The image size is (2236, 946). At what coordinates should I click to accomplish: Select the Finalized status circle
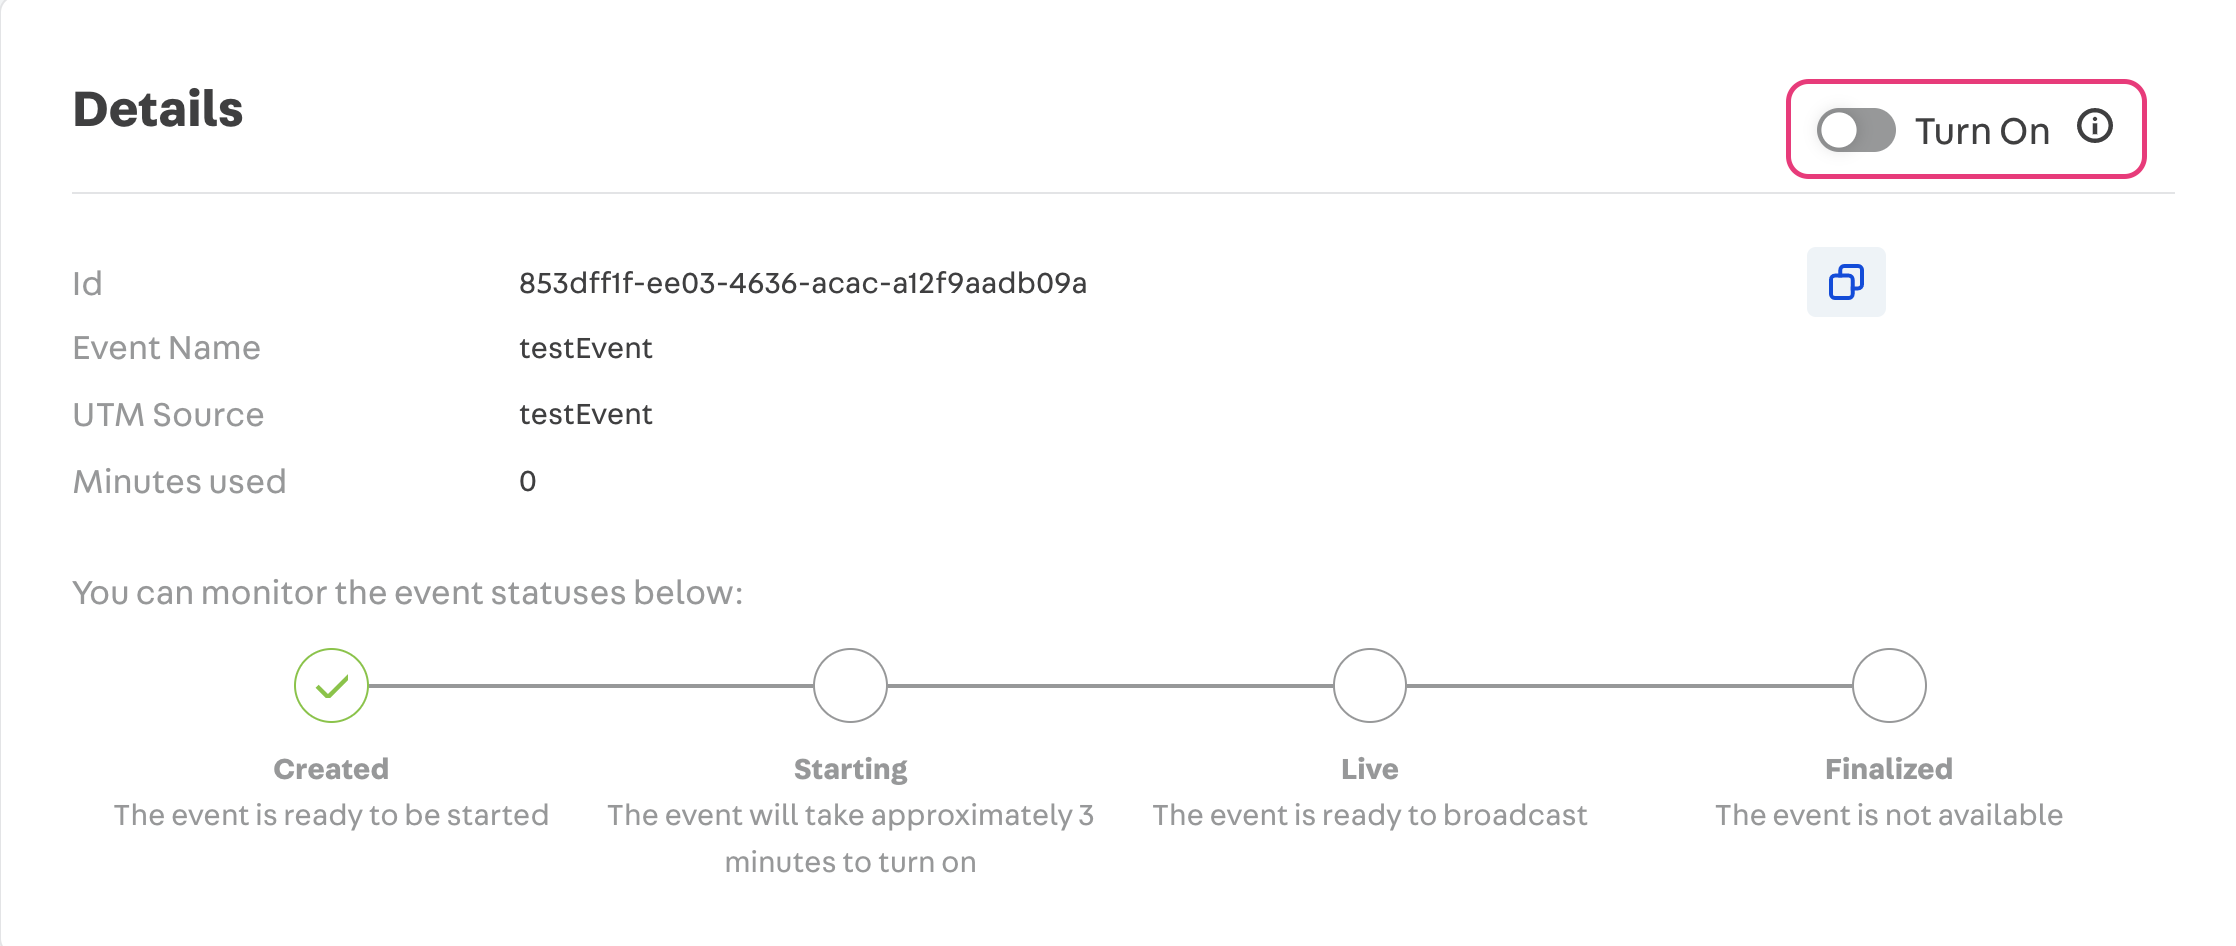click(1889, 686)
